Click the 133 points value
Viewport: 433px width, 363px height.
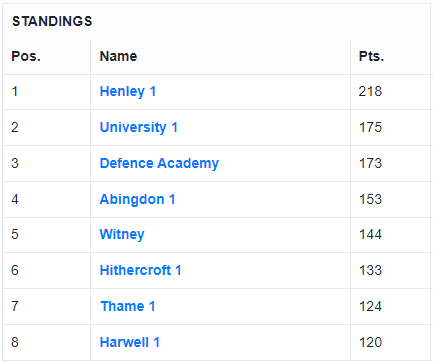coord(370,270)
